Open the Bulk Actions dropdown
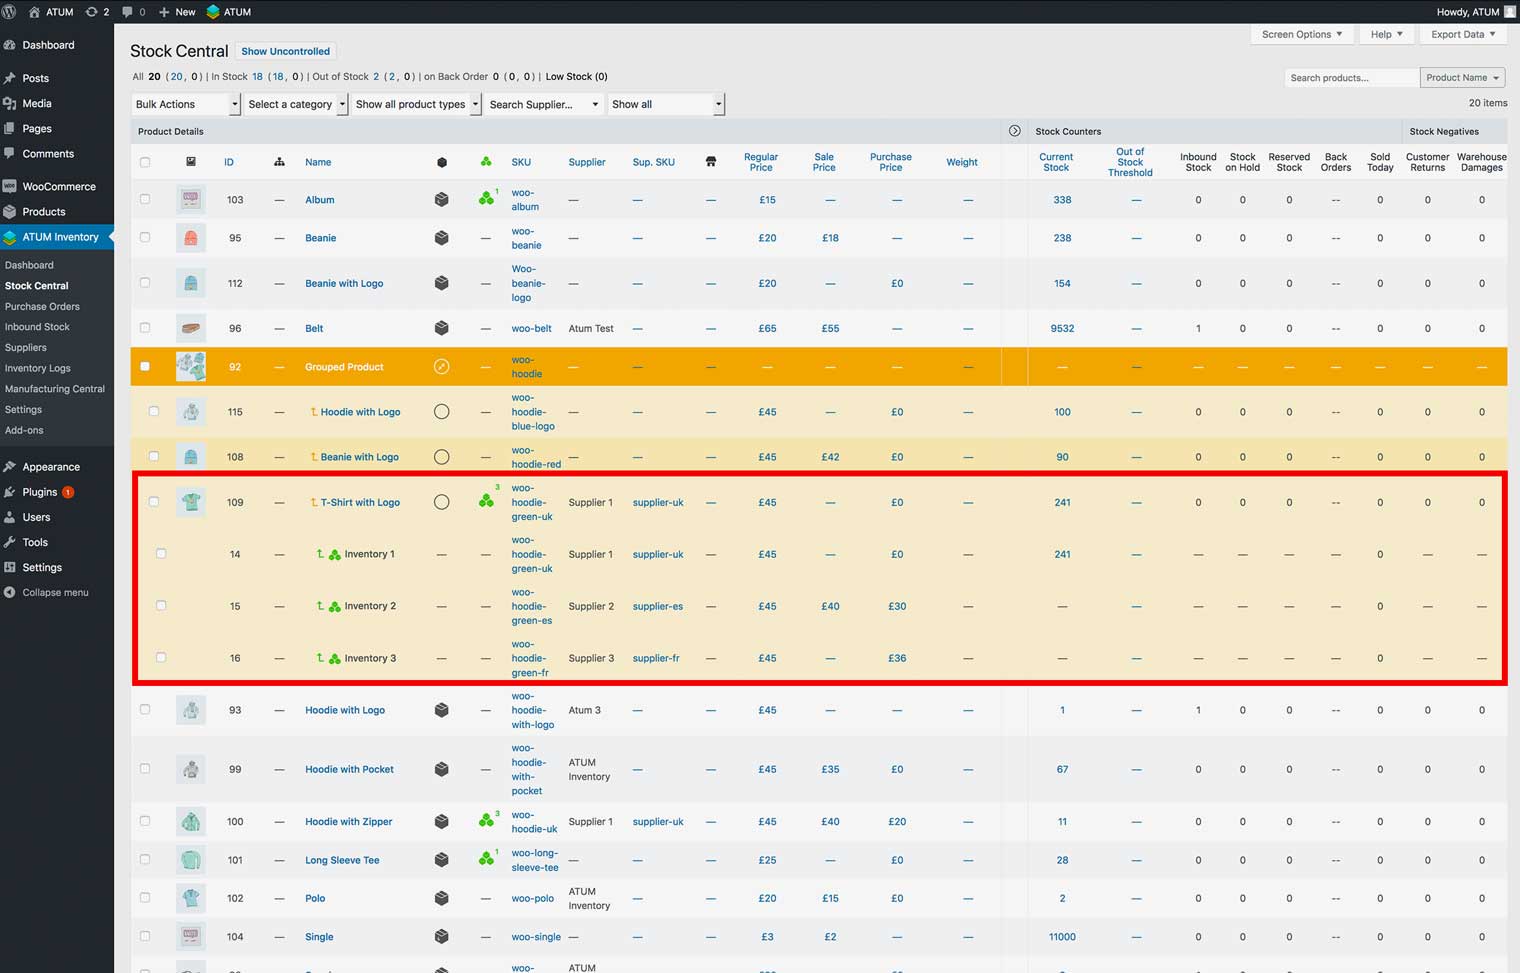The image size is (1520, 973). 187,104
